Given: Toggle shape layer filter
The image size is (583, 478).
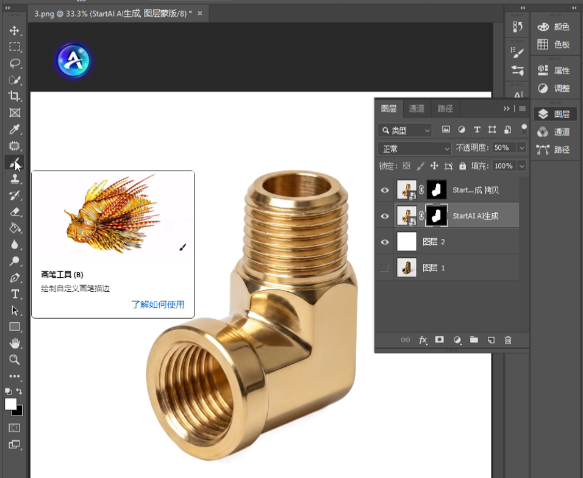Looking at the screenshot, I should 492,129.
